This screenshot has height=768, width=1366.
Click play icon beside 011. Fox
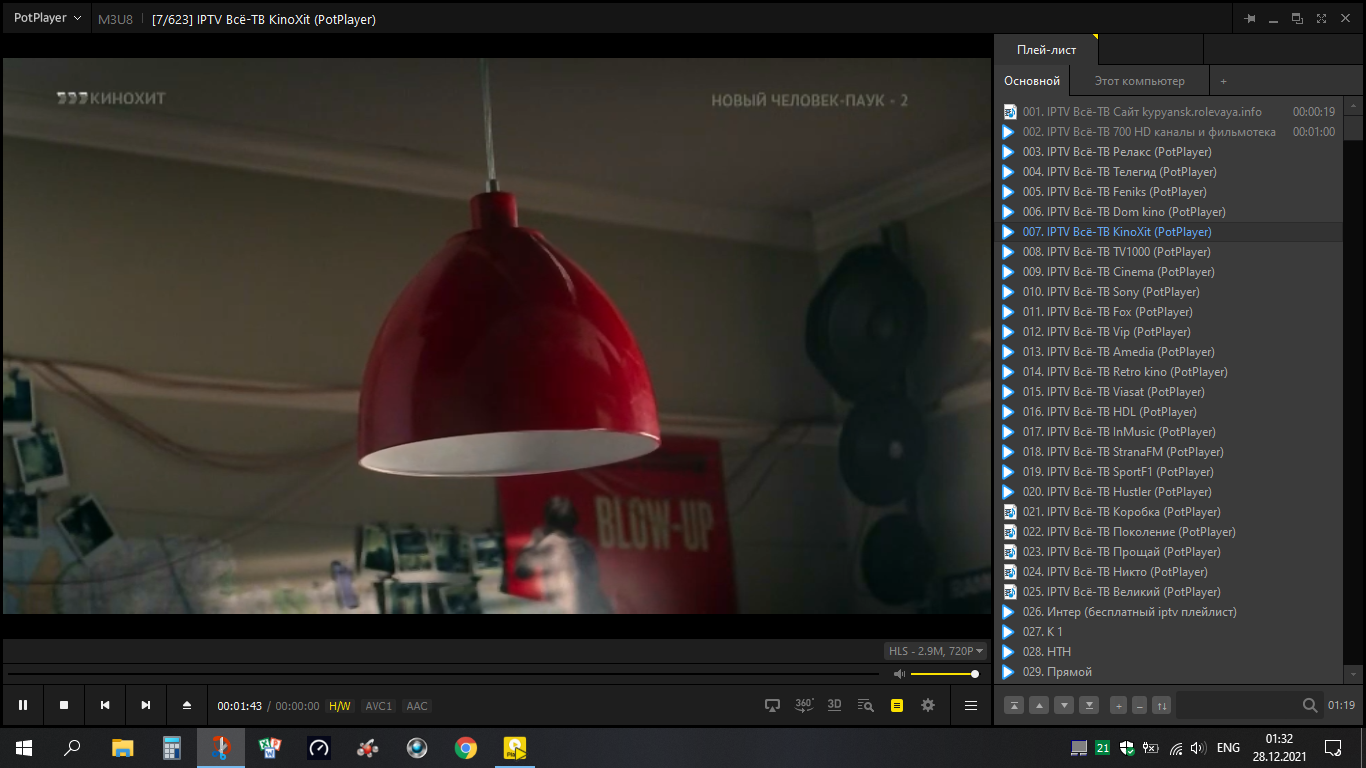pyautogui.click(x=1009, y=312)
